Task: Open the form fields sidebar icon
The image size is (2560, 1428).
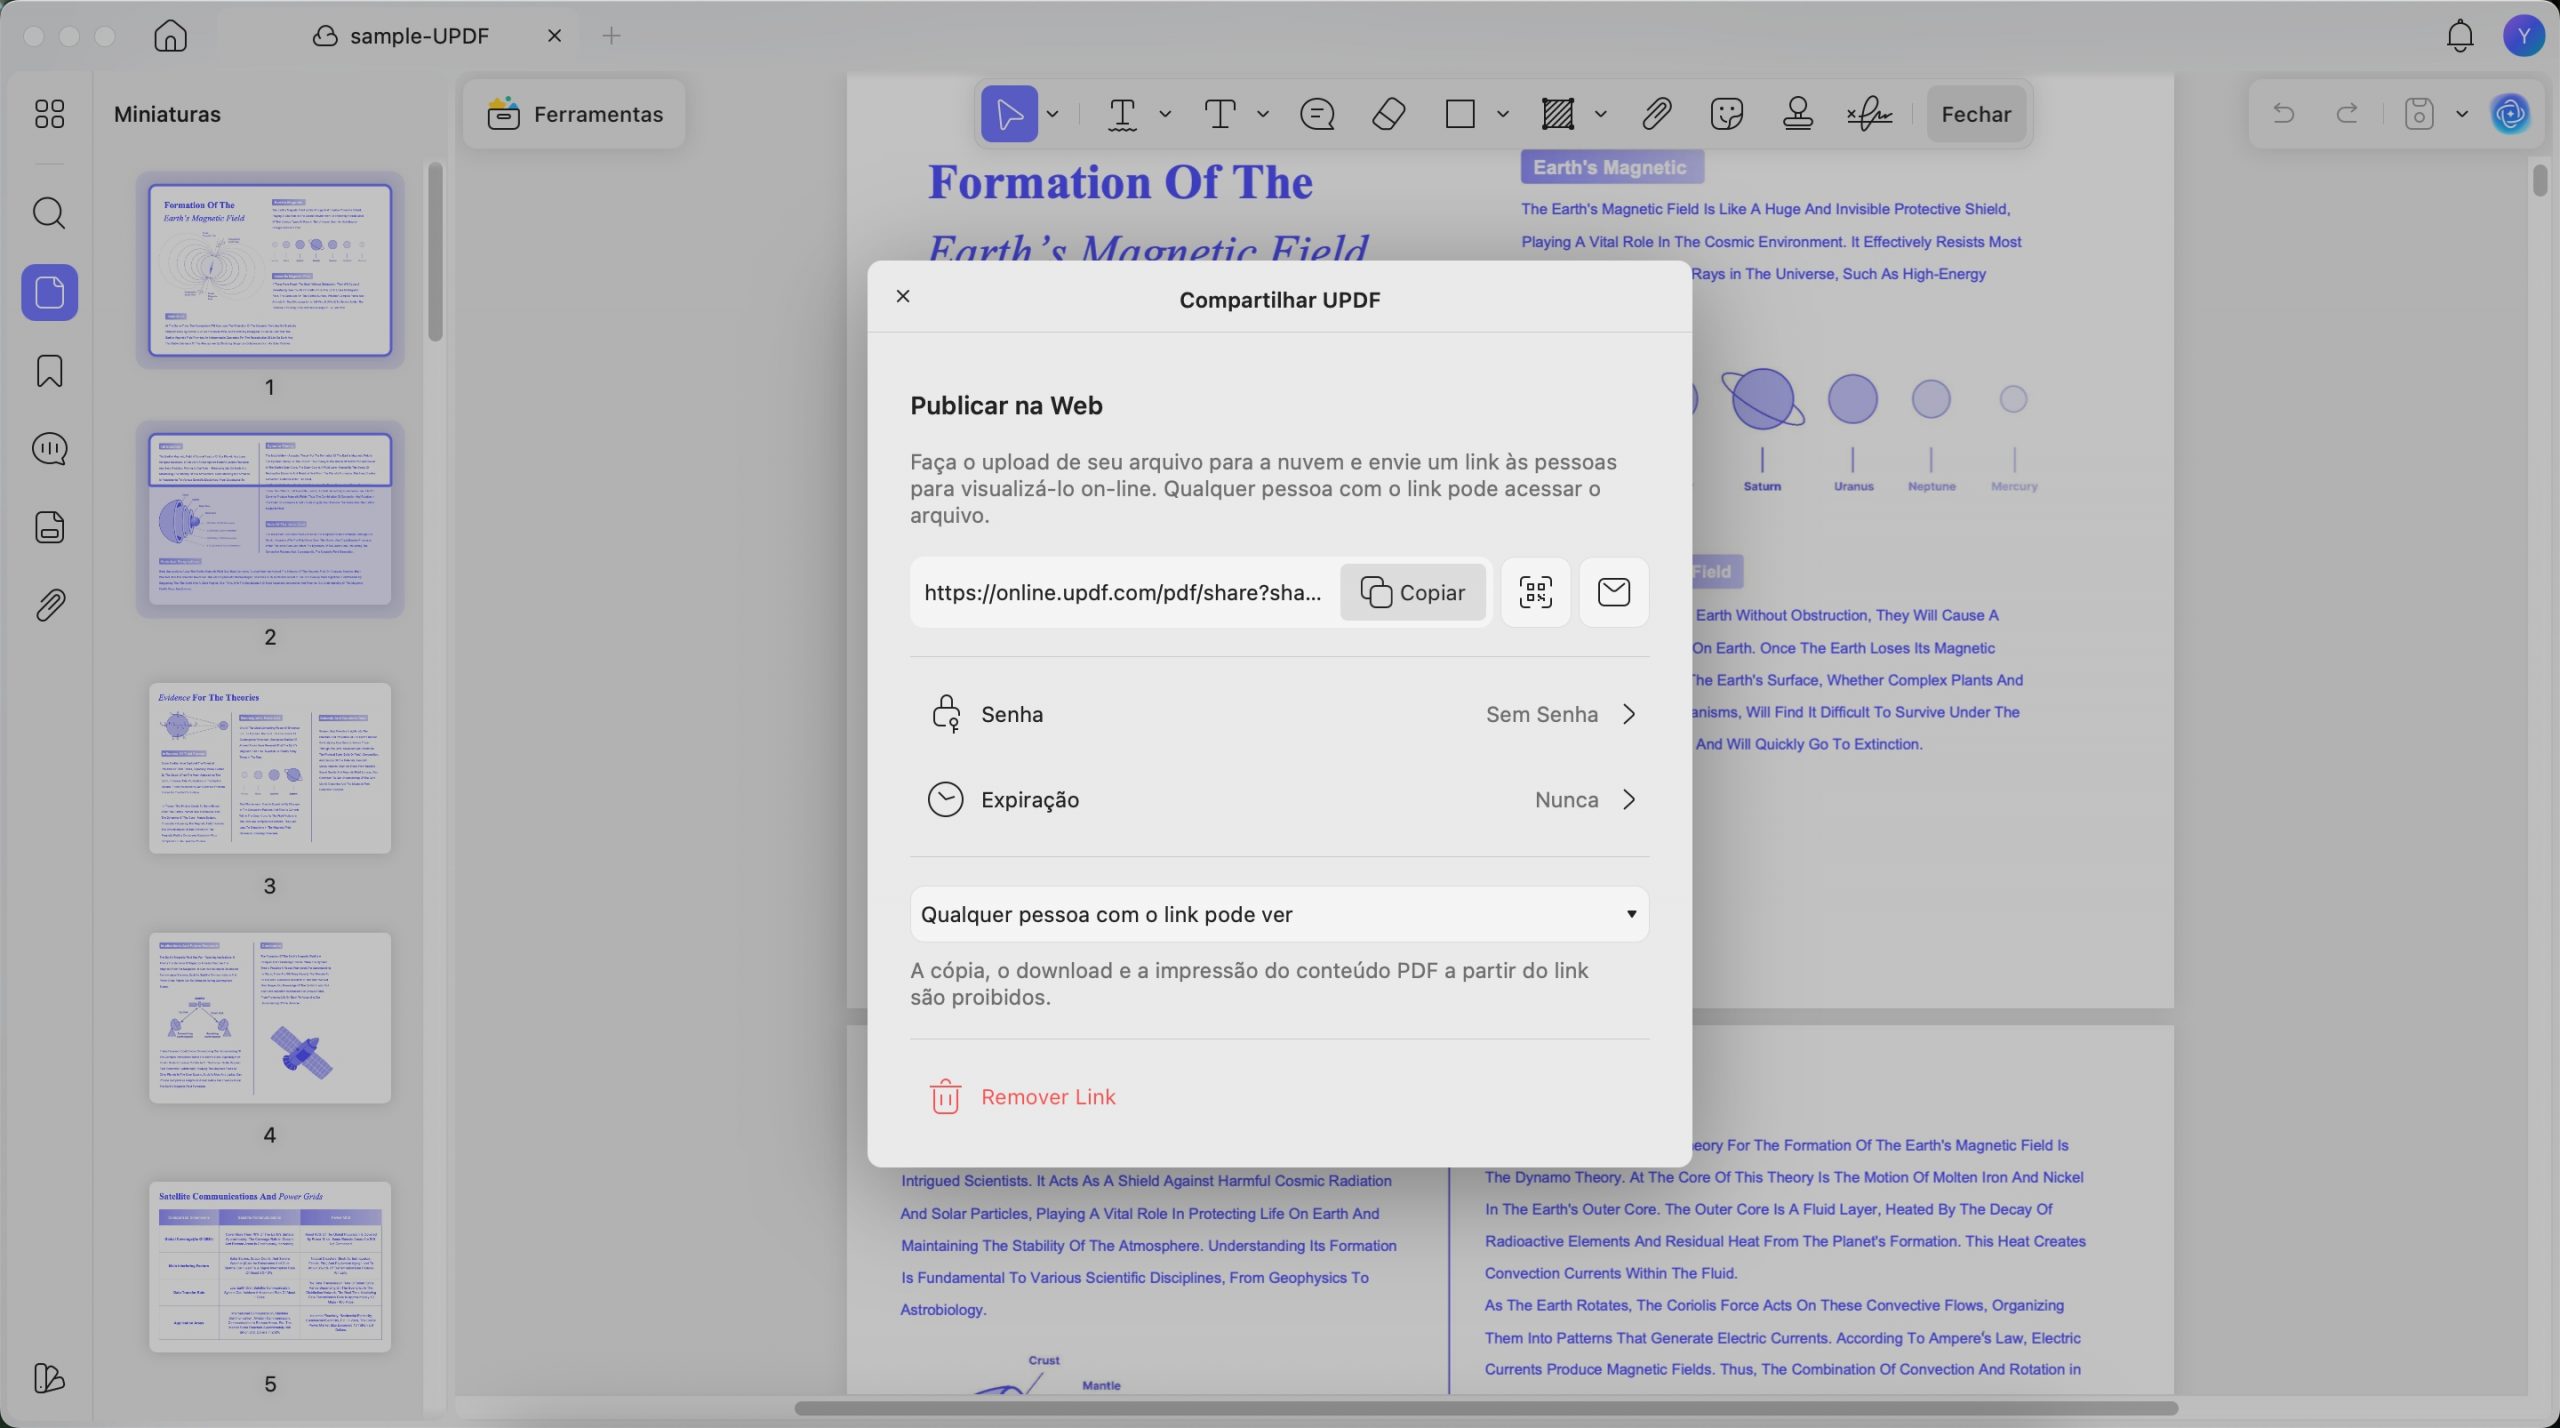Action: (49, 527)
